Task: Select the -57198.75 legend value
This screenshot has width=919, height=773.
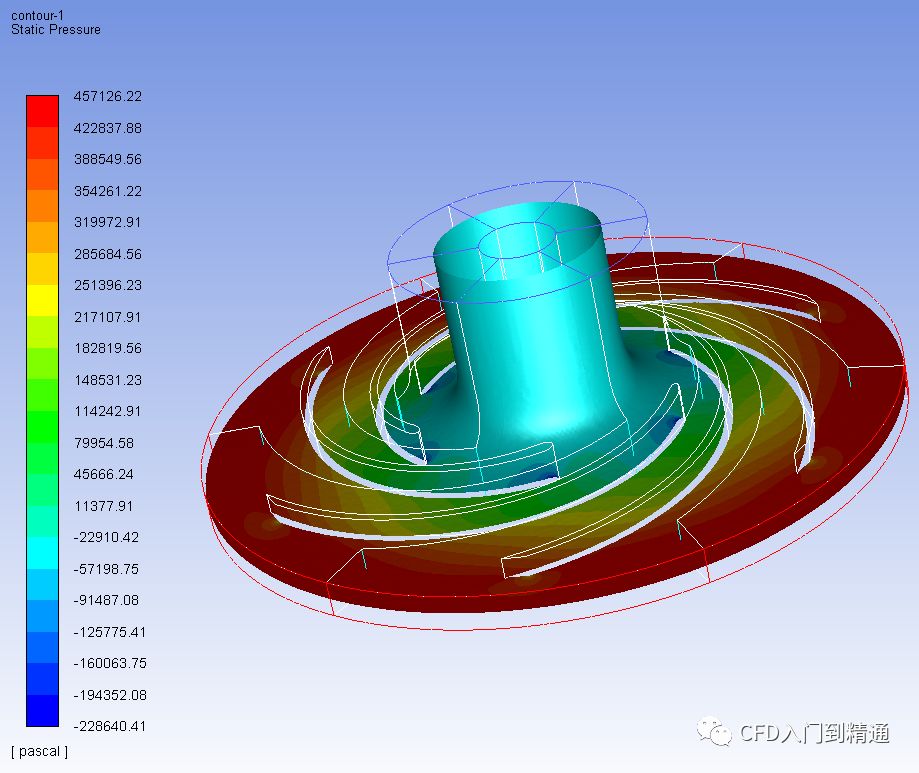Action: [106, 569]
